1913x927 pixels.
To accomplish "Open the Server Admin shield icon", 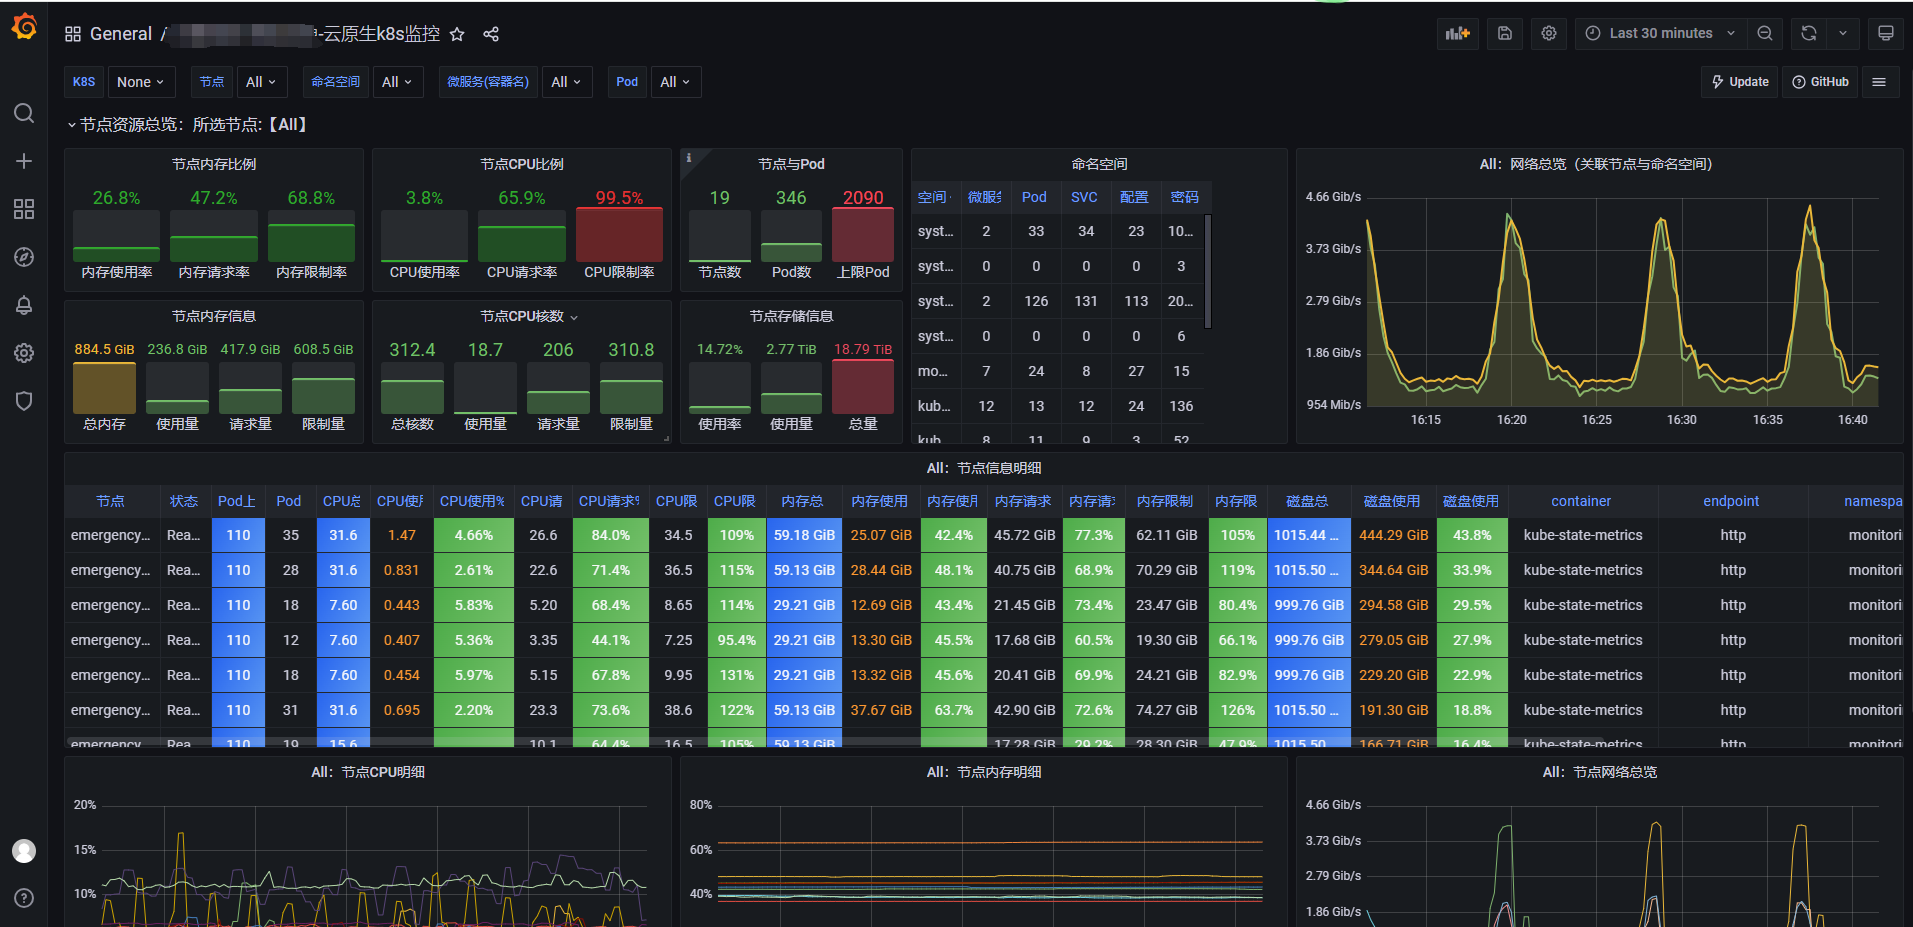I will 24,401.
